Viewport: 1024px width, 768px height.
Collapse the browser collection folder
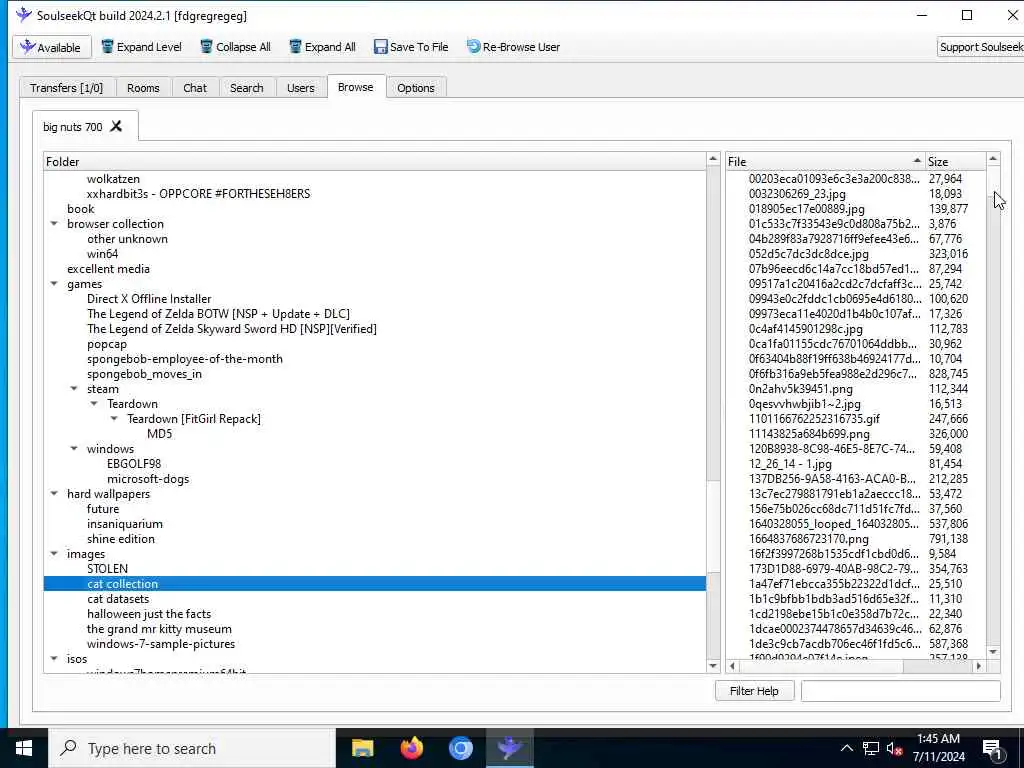coord(54,223)
